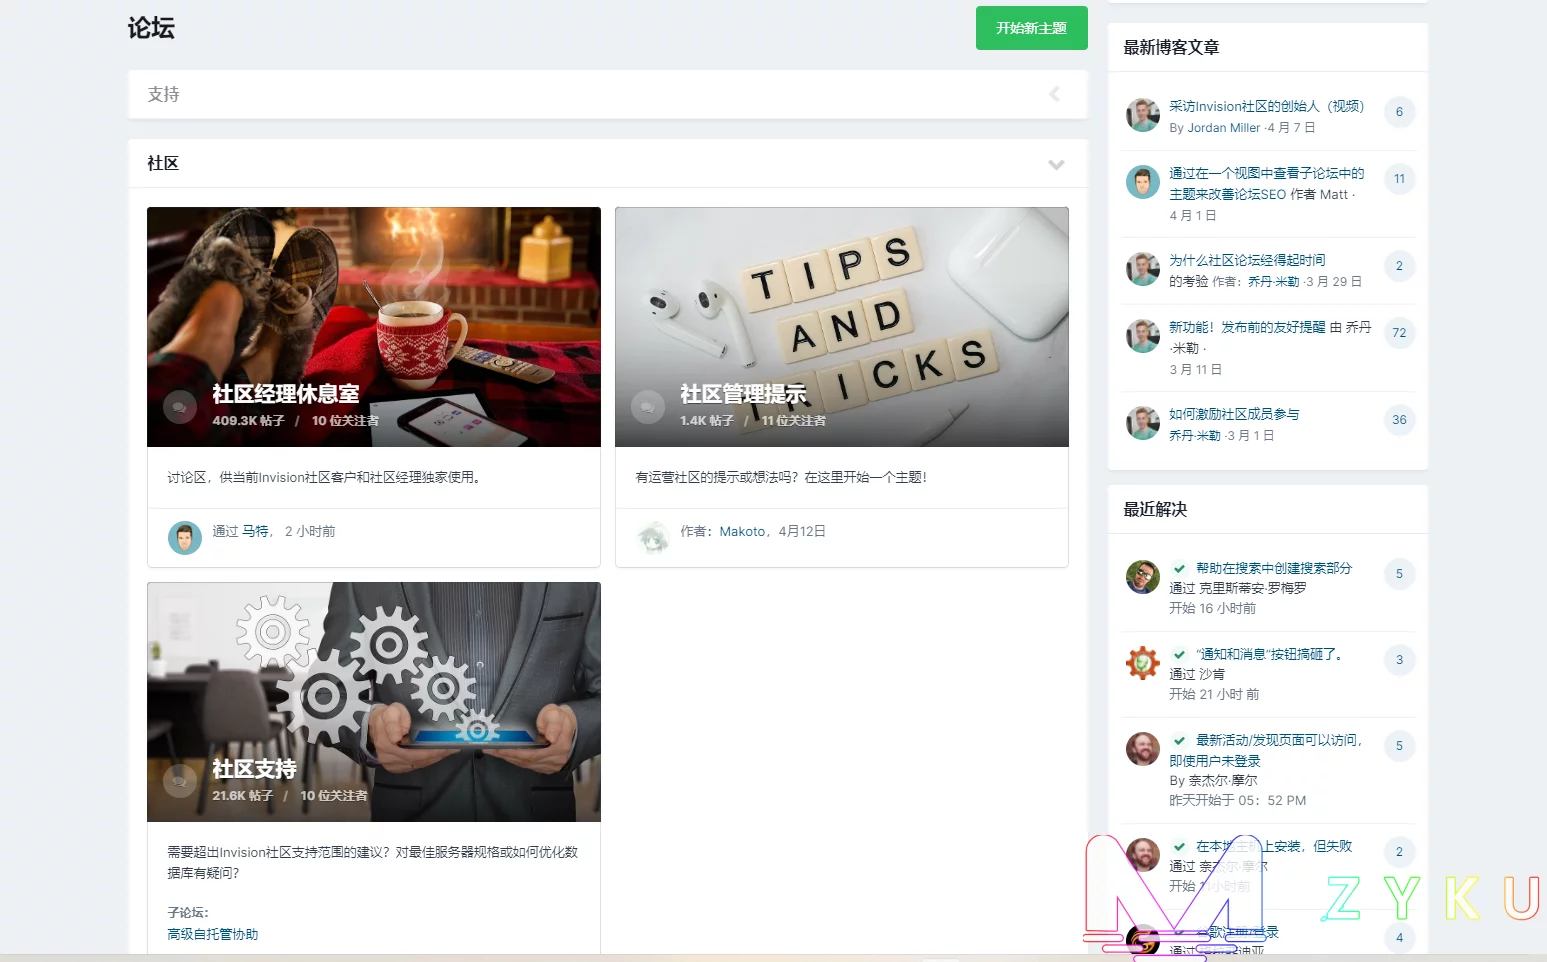Image resolution: width=1547 pixels, height=962 pixels.
Task: Expand the 支持 category section
Action: pos(1054,94)
